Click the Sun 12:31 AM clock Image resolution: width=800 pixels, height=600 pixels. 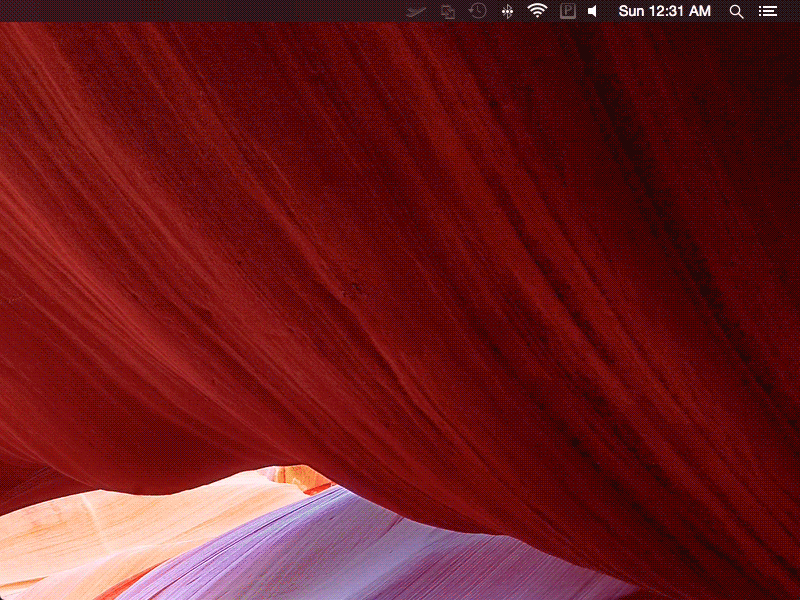(665, 11)
